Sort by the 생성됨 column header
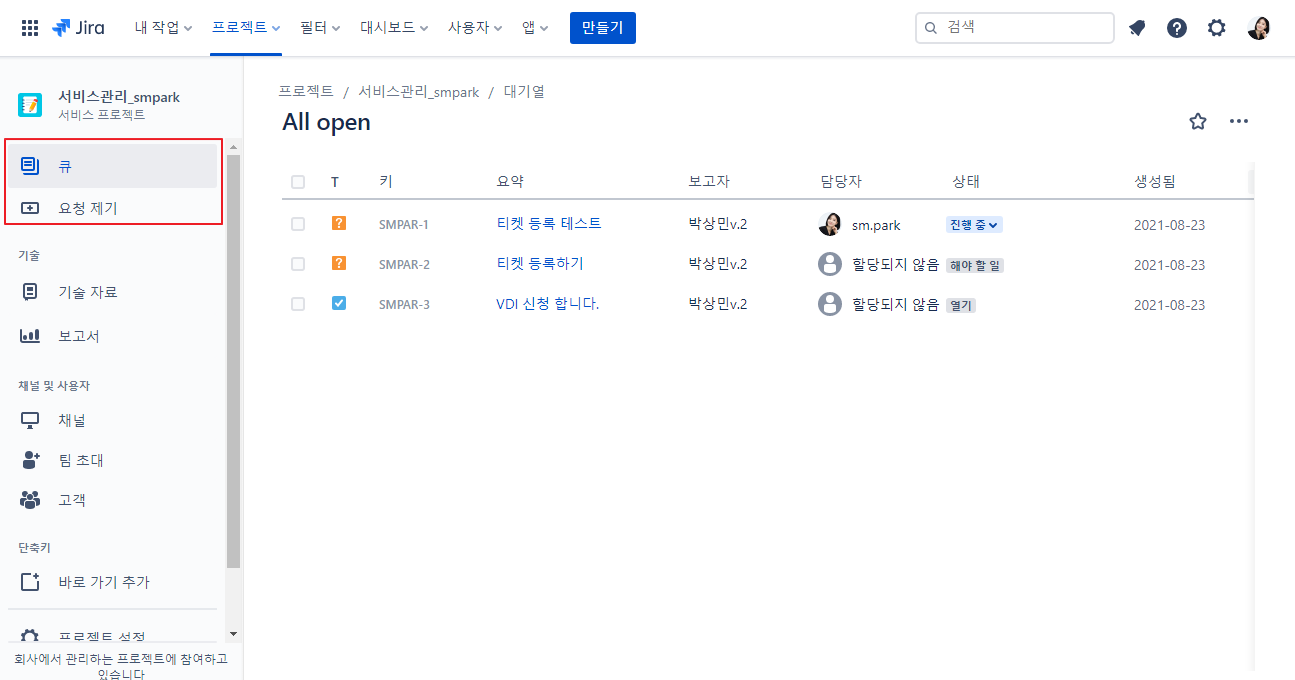Viewport: 1295px width, 680px height. click(x=1155, y=181)
